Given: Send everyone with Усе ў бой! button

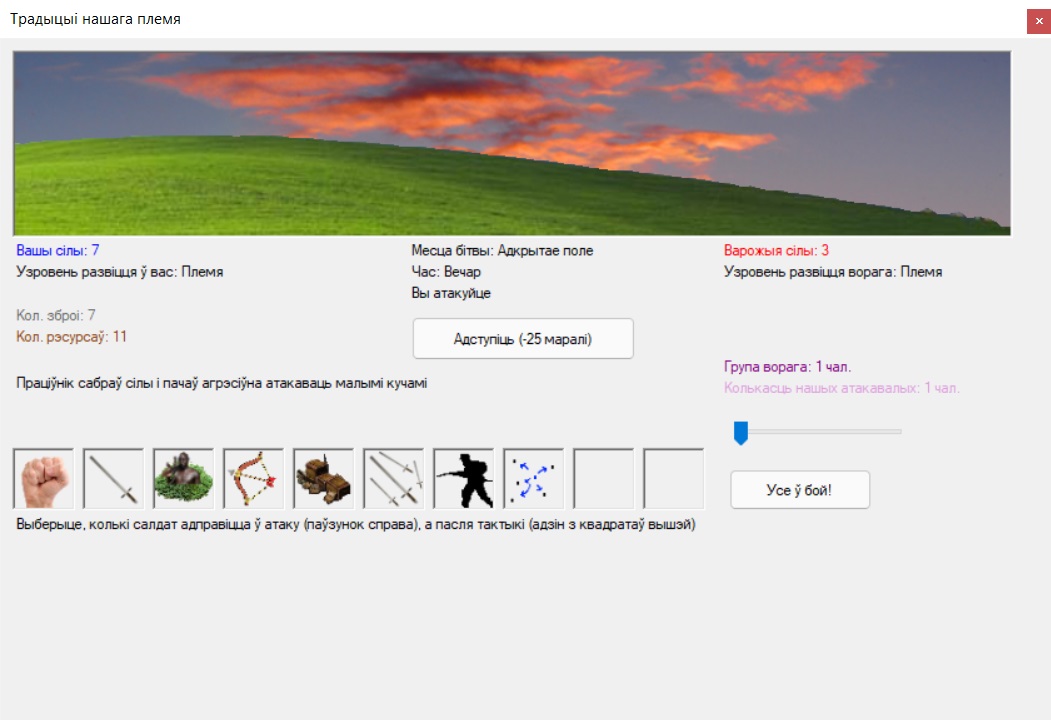Looking at the screenshot, I should click(x=800, y=490).
